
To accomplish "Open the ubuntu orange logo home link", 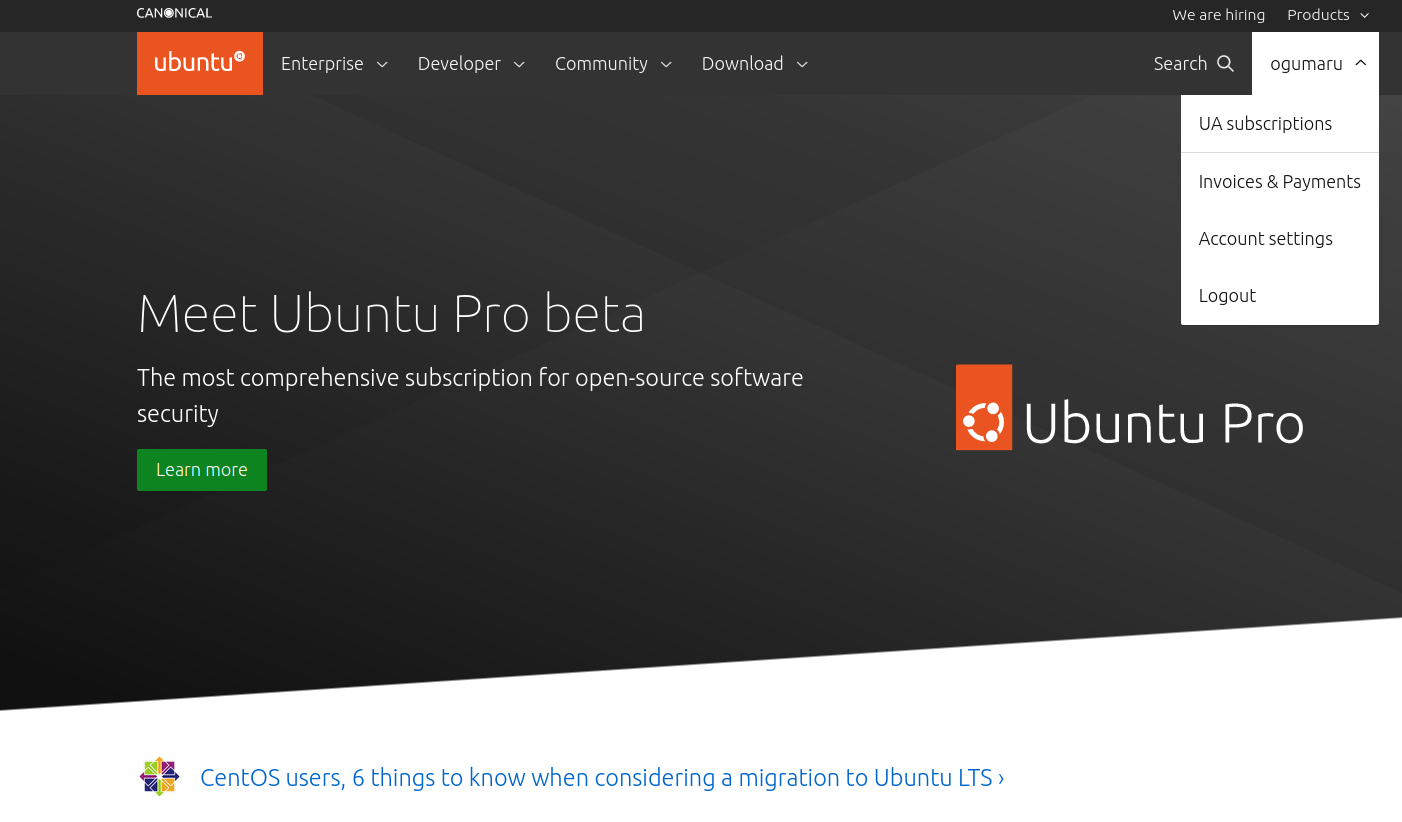I will coord(200,63).
